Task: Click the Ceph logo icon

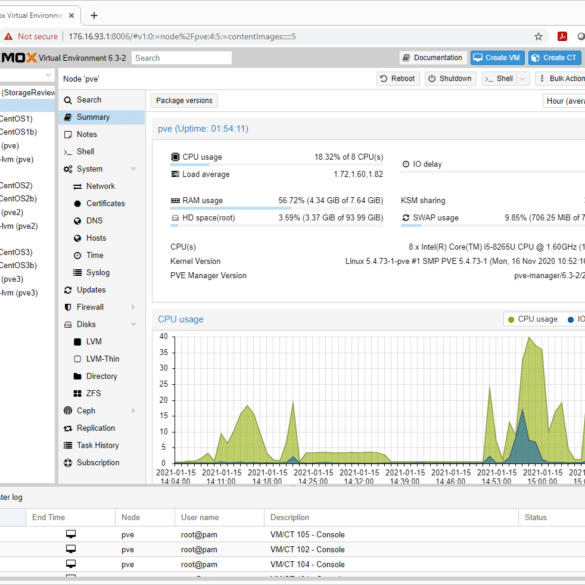Action: click(x=68, y=411)
